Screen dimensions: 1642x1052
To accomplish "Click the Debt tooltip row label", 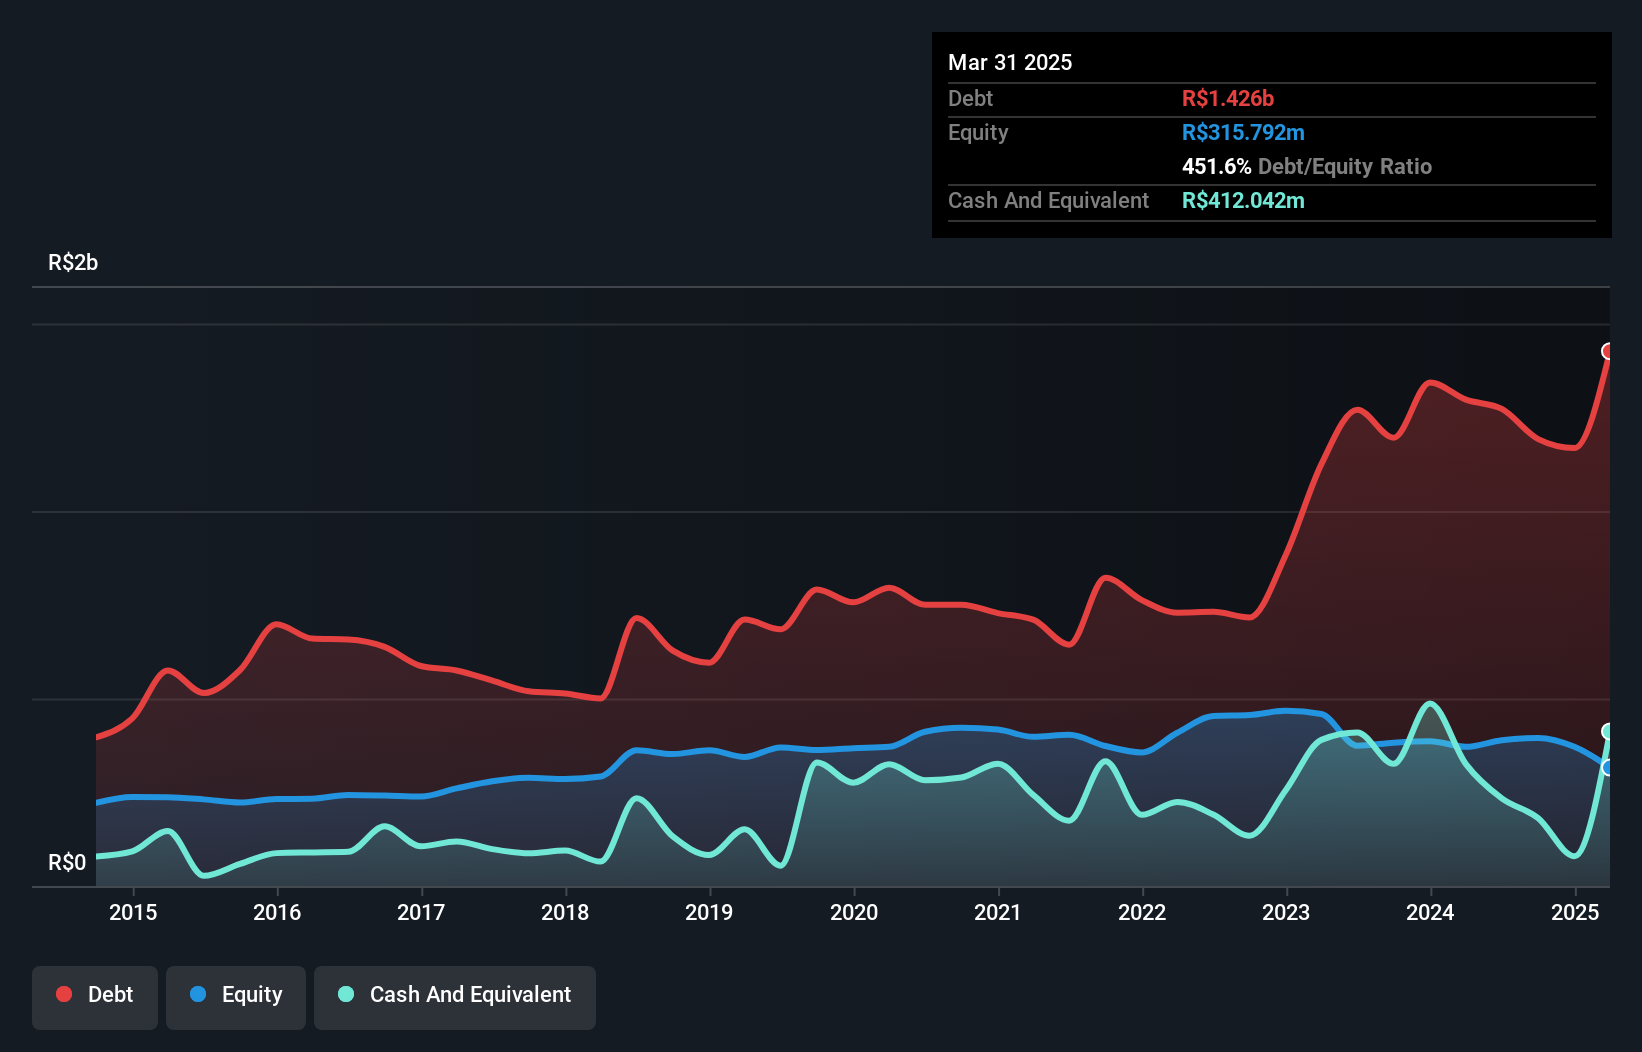I will 970,98.
